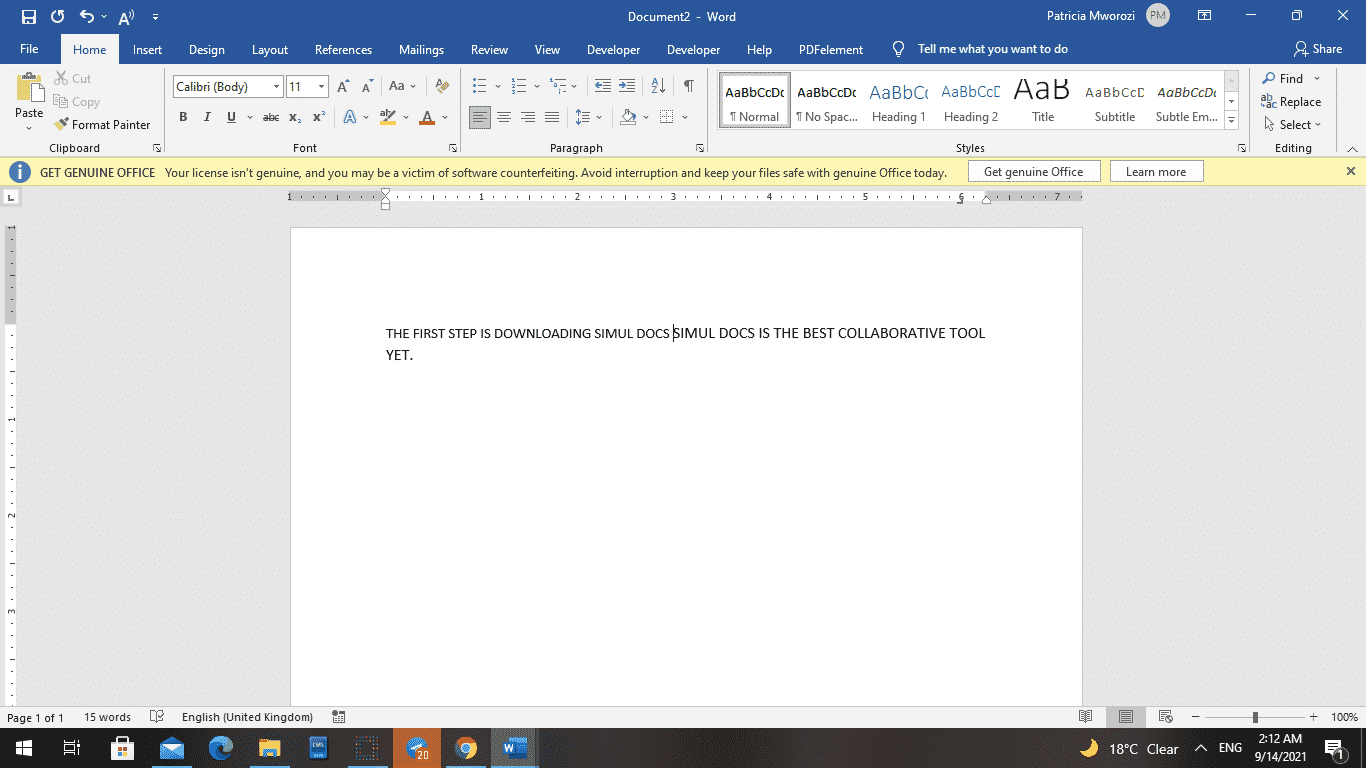Toggle italic formatting

[x=207, y=117]
